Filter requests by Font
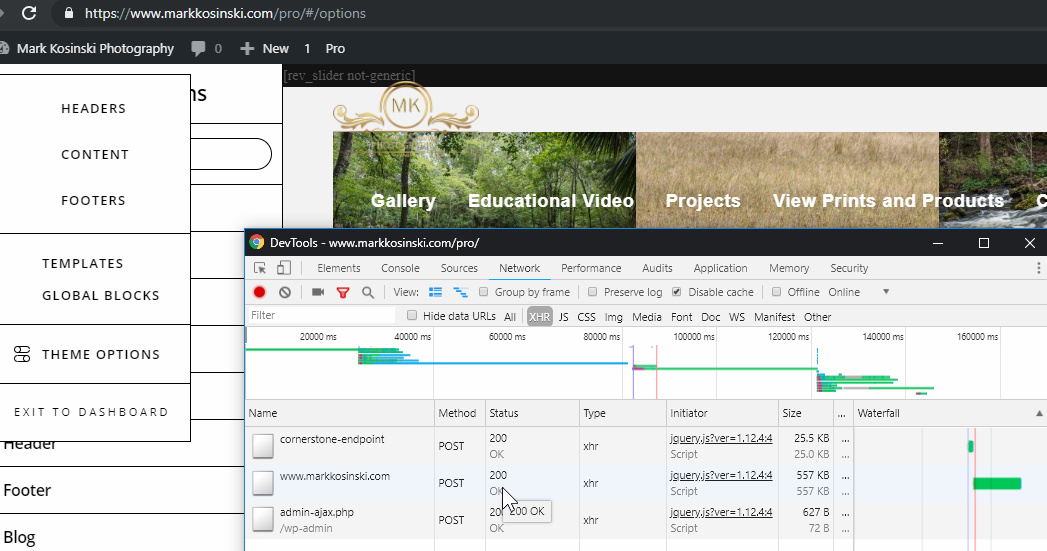 [x=682, y=317]
